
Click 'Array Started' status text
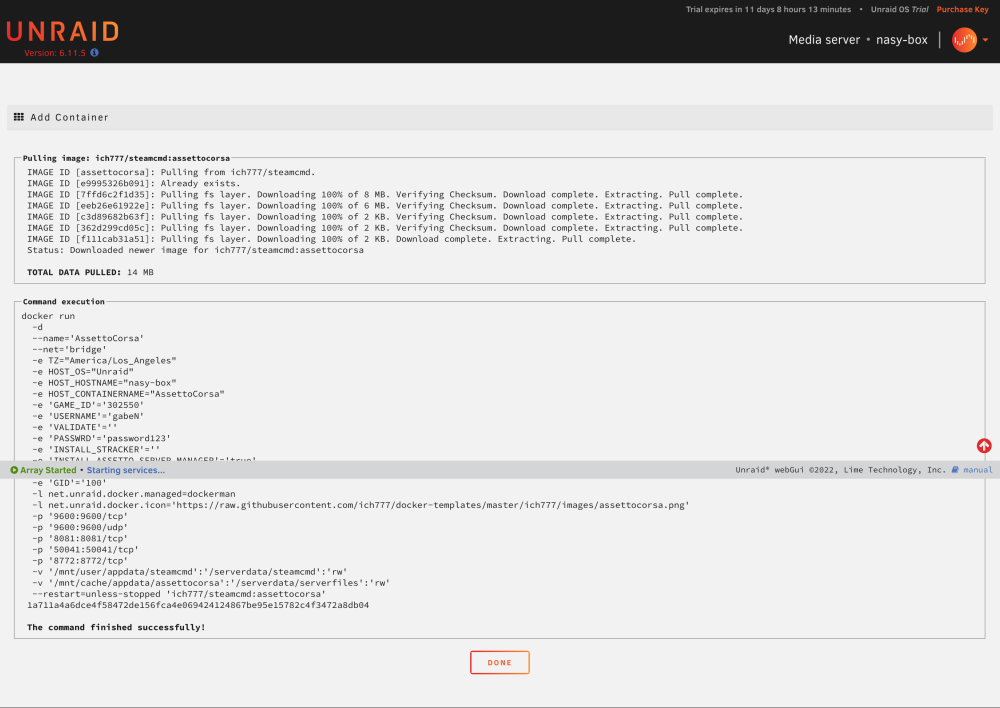pyautogui.click(x=48, y=470)
